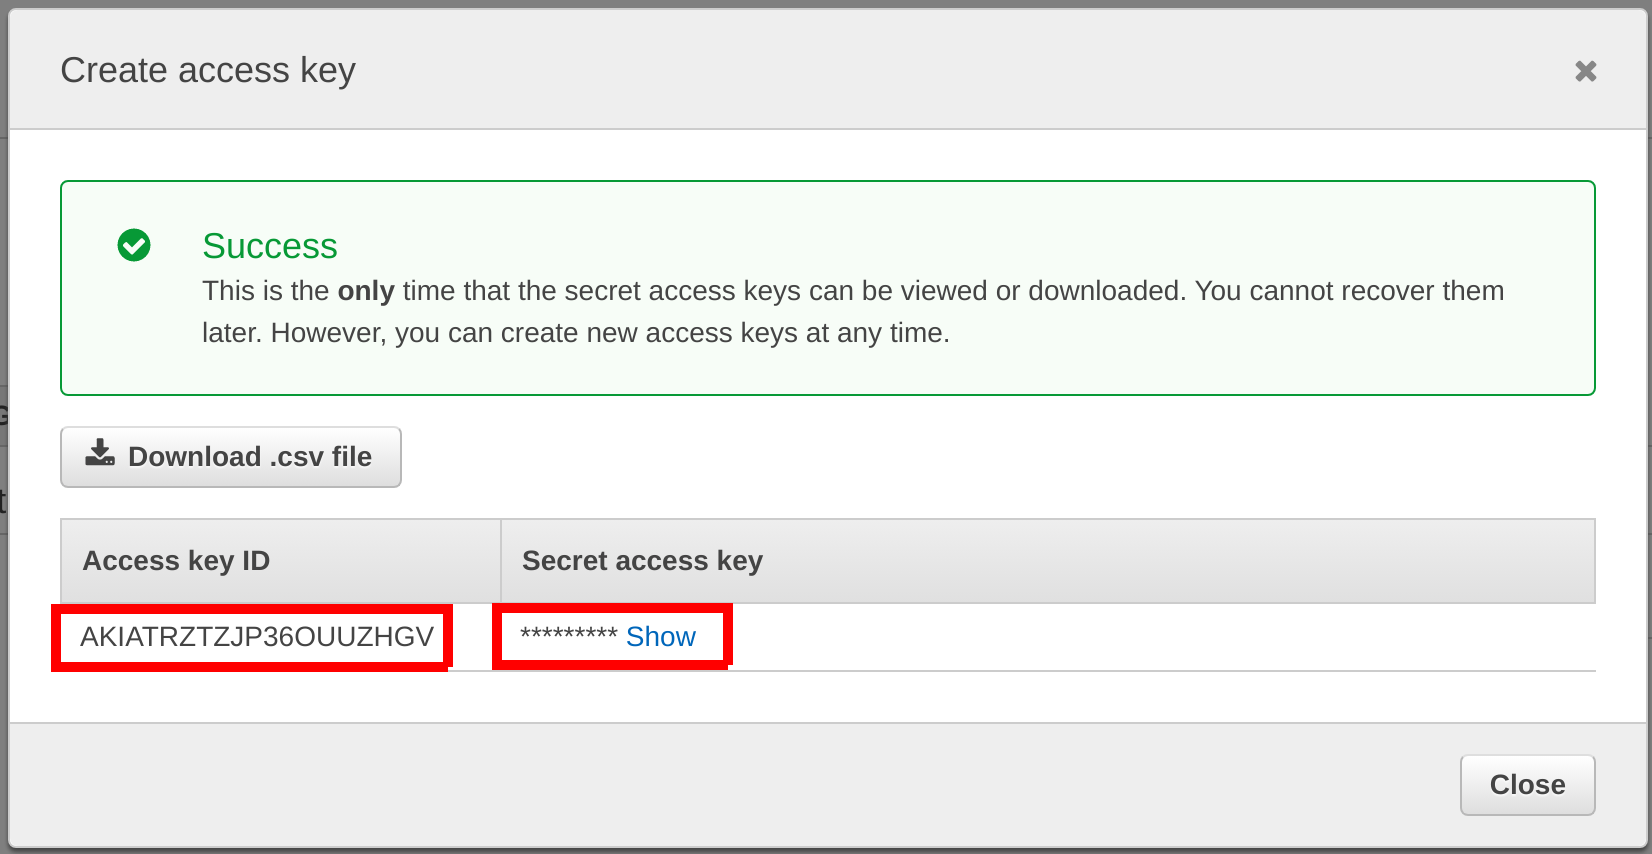Click empty header bar beside the dialog title
The height and width of the screenshot is (854, 1652).
pyautogui.click(x=900, y=70)
